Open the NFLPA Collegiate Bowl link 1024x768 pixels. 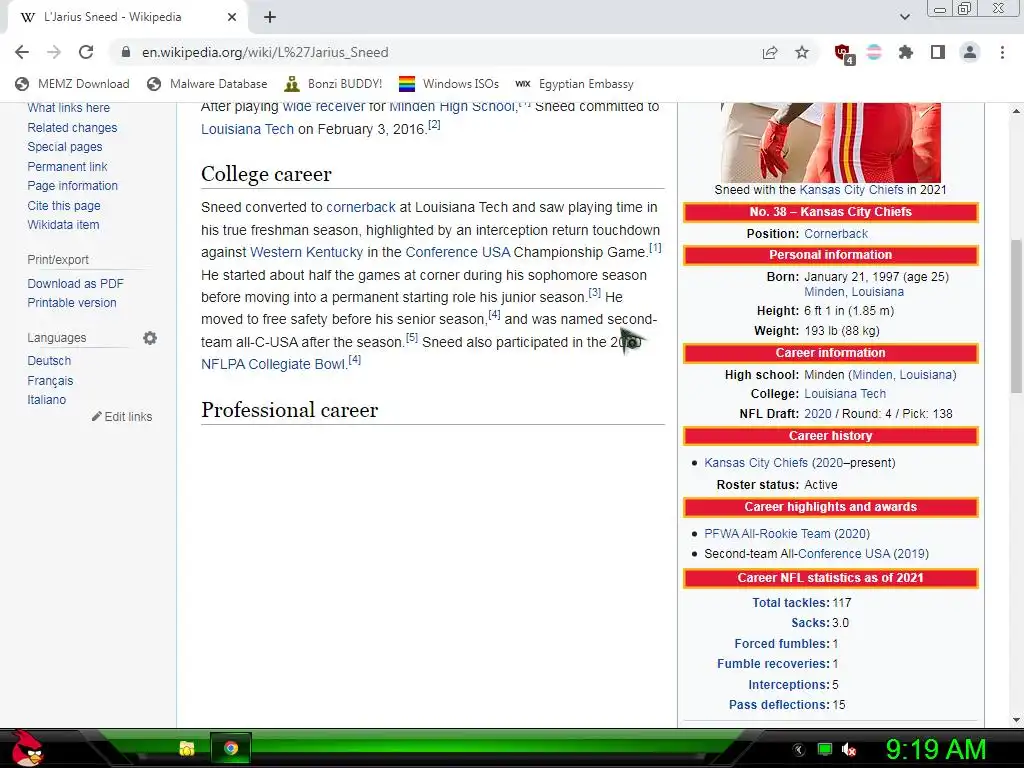point(273,364)
